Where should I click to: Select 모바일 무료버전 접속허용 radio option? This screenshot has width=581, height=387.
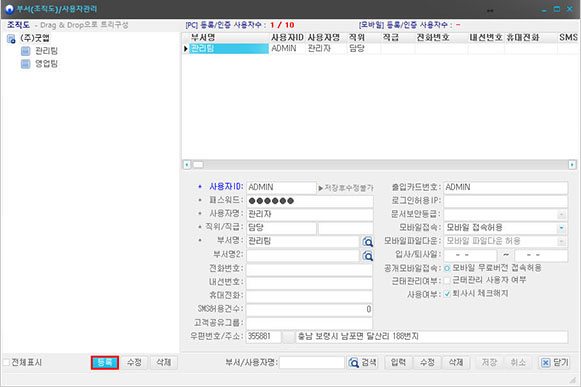(x=447, y=268)
